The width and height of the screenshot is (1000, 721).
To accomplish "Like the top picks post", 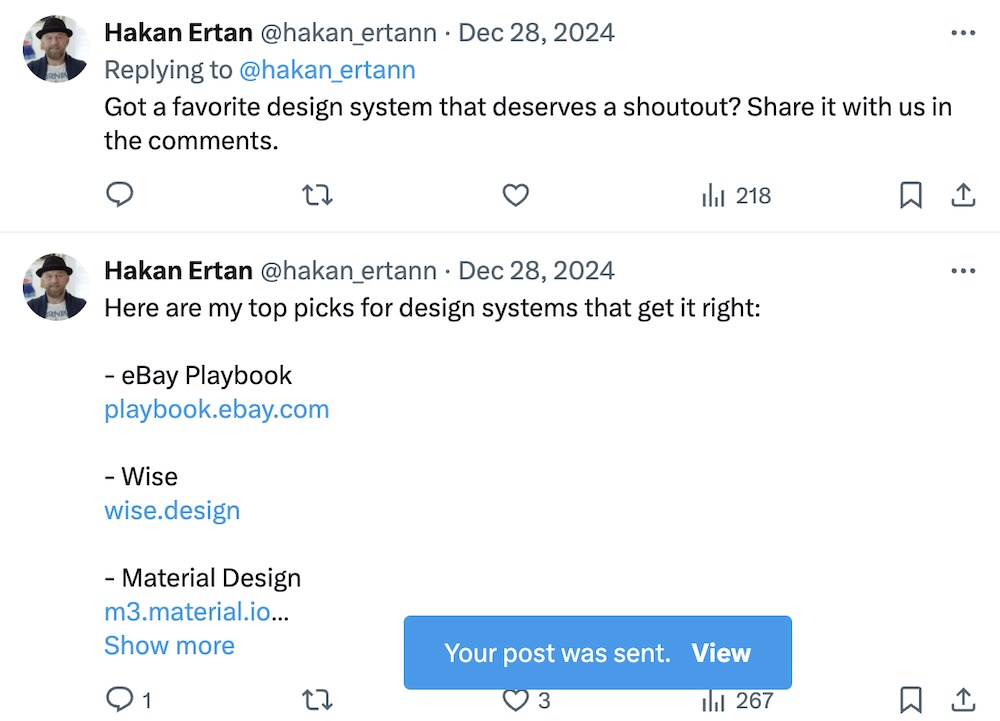I will 515,700.
